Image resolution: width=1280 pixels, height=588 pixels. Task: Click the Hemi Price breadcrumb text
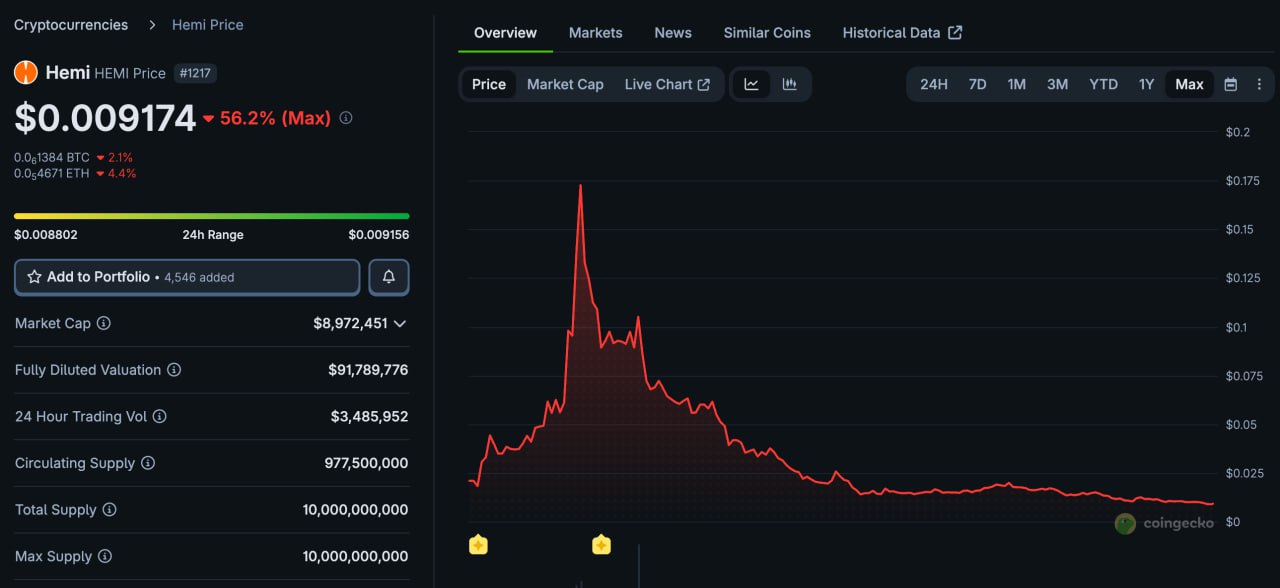(208, 25)
